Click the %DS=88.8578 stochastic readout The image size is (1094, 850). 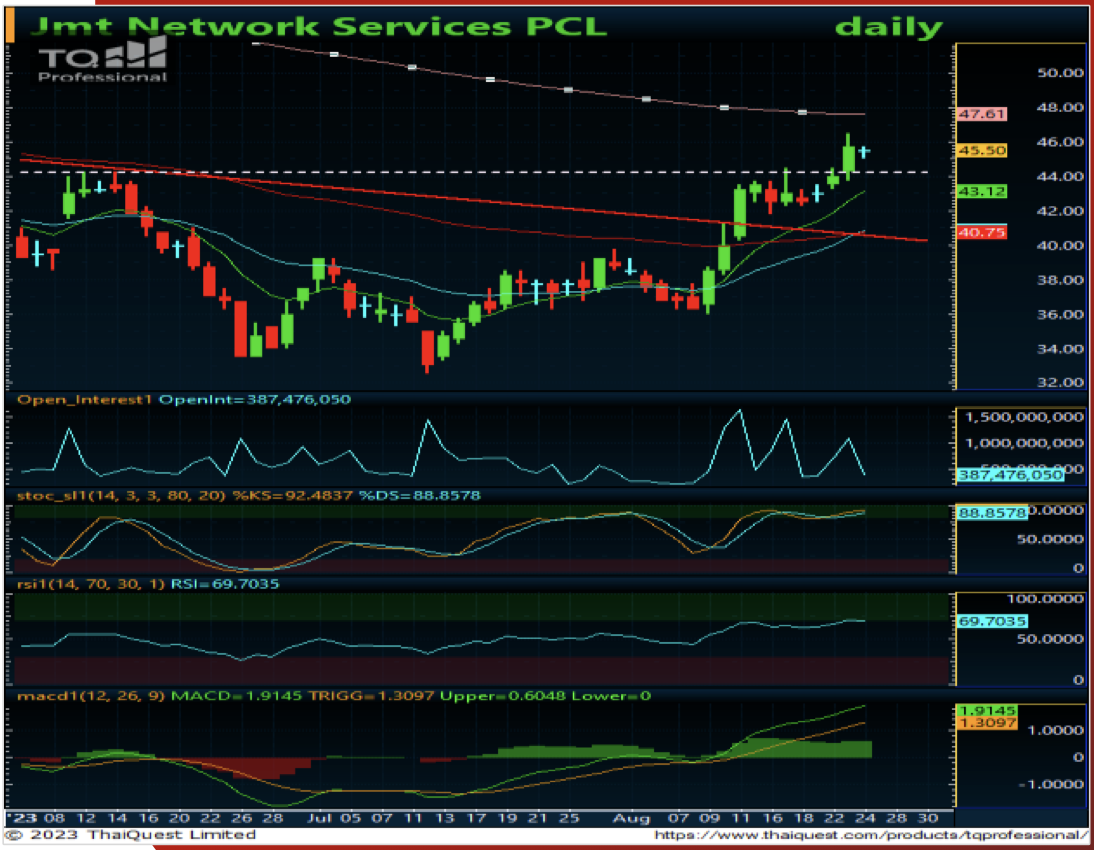[x=420, y=496]
